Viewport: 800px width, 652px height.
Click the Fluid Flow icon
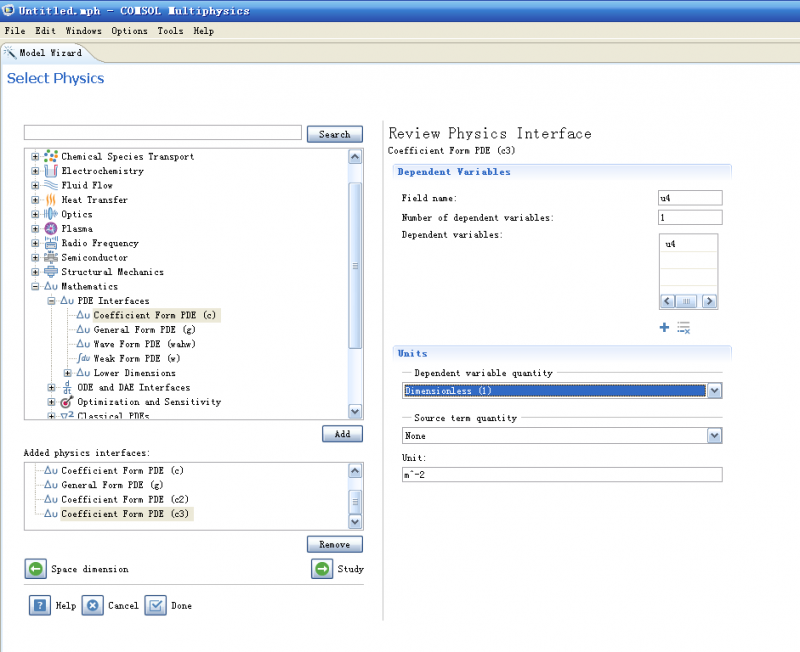51,185
